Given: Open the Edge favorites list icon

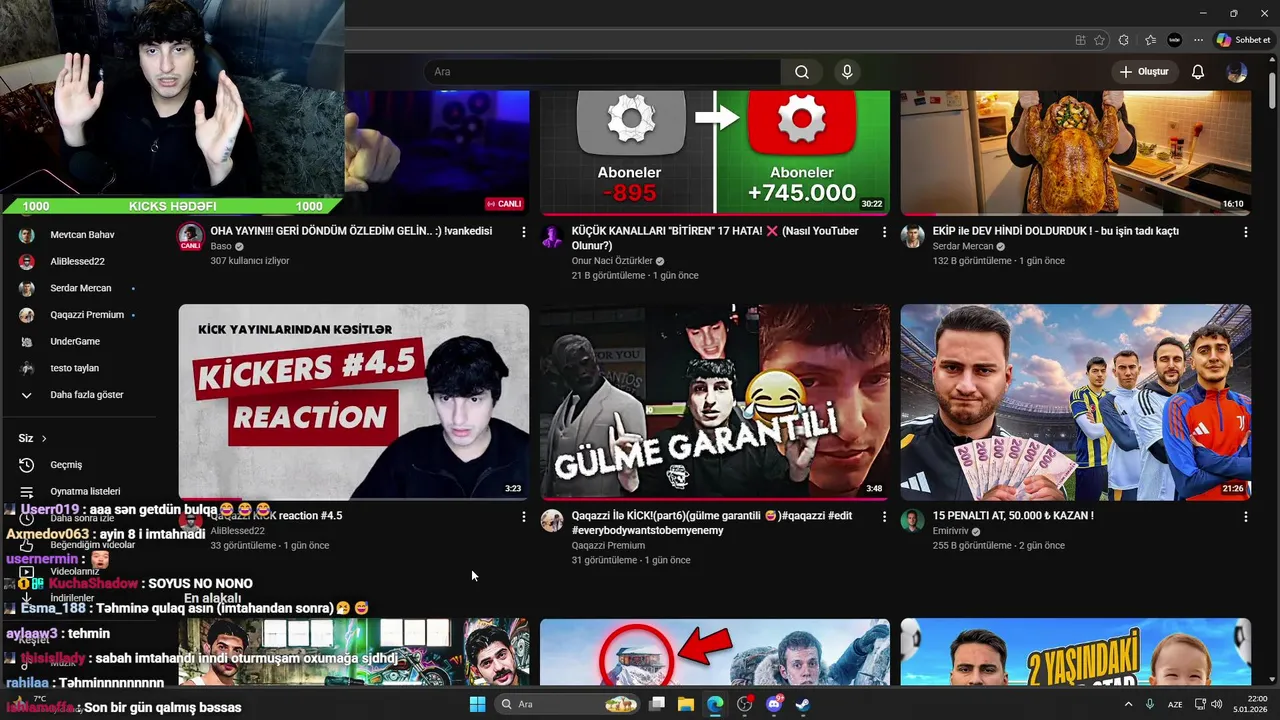Looking at the screenshot, I should (1150, 40).
